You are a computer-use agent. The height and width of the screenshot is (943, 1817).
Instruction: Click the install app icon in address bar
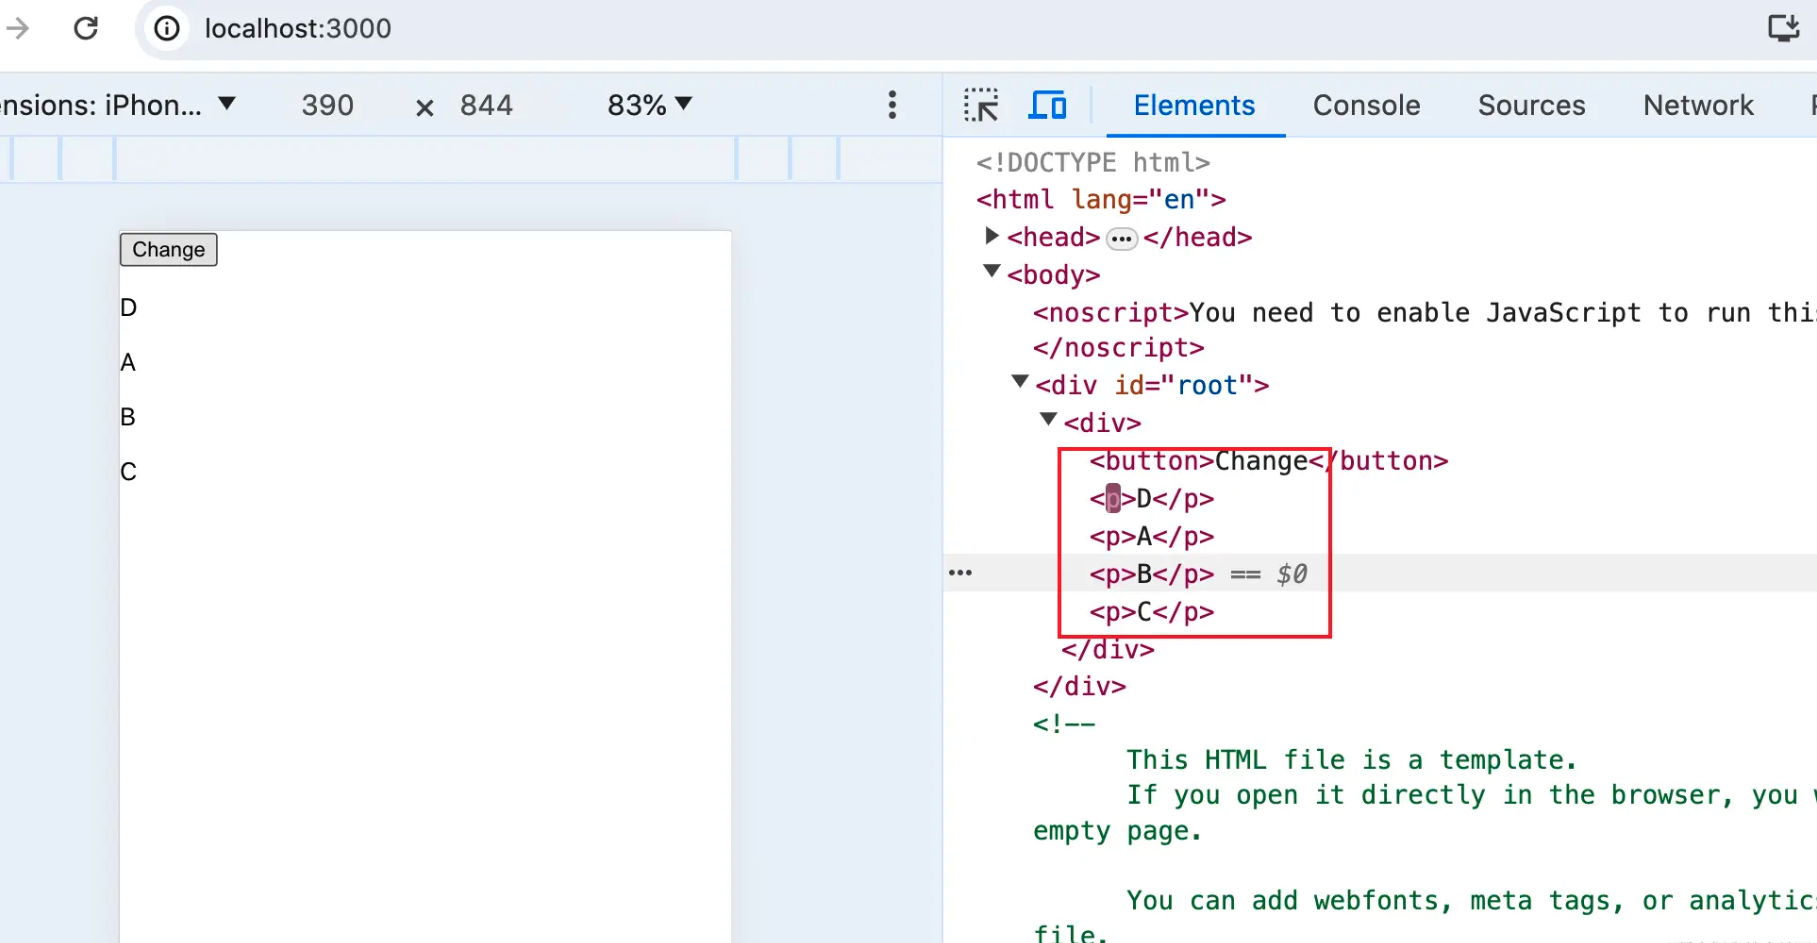coord(1783,28)
